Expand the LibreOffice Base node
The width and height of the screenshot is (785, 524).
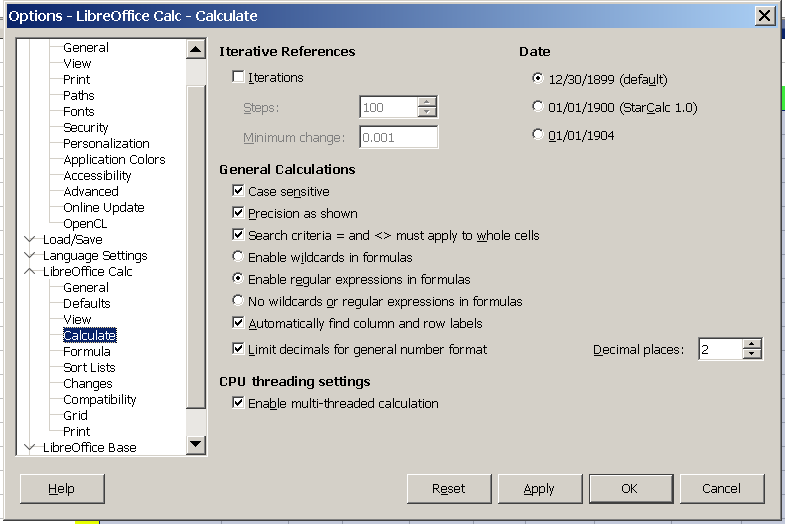point(30,447)
